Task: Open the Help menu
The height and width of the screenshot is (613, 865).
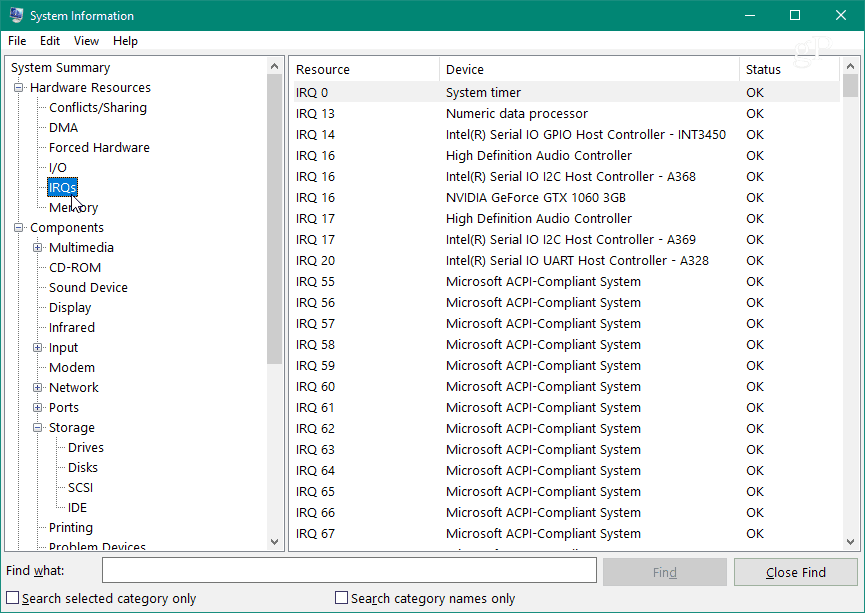Action: pyautogui.click(x=125, y=41)
